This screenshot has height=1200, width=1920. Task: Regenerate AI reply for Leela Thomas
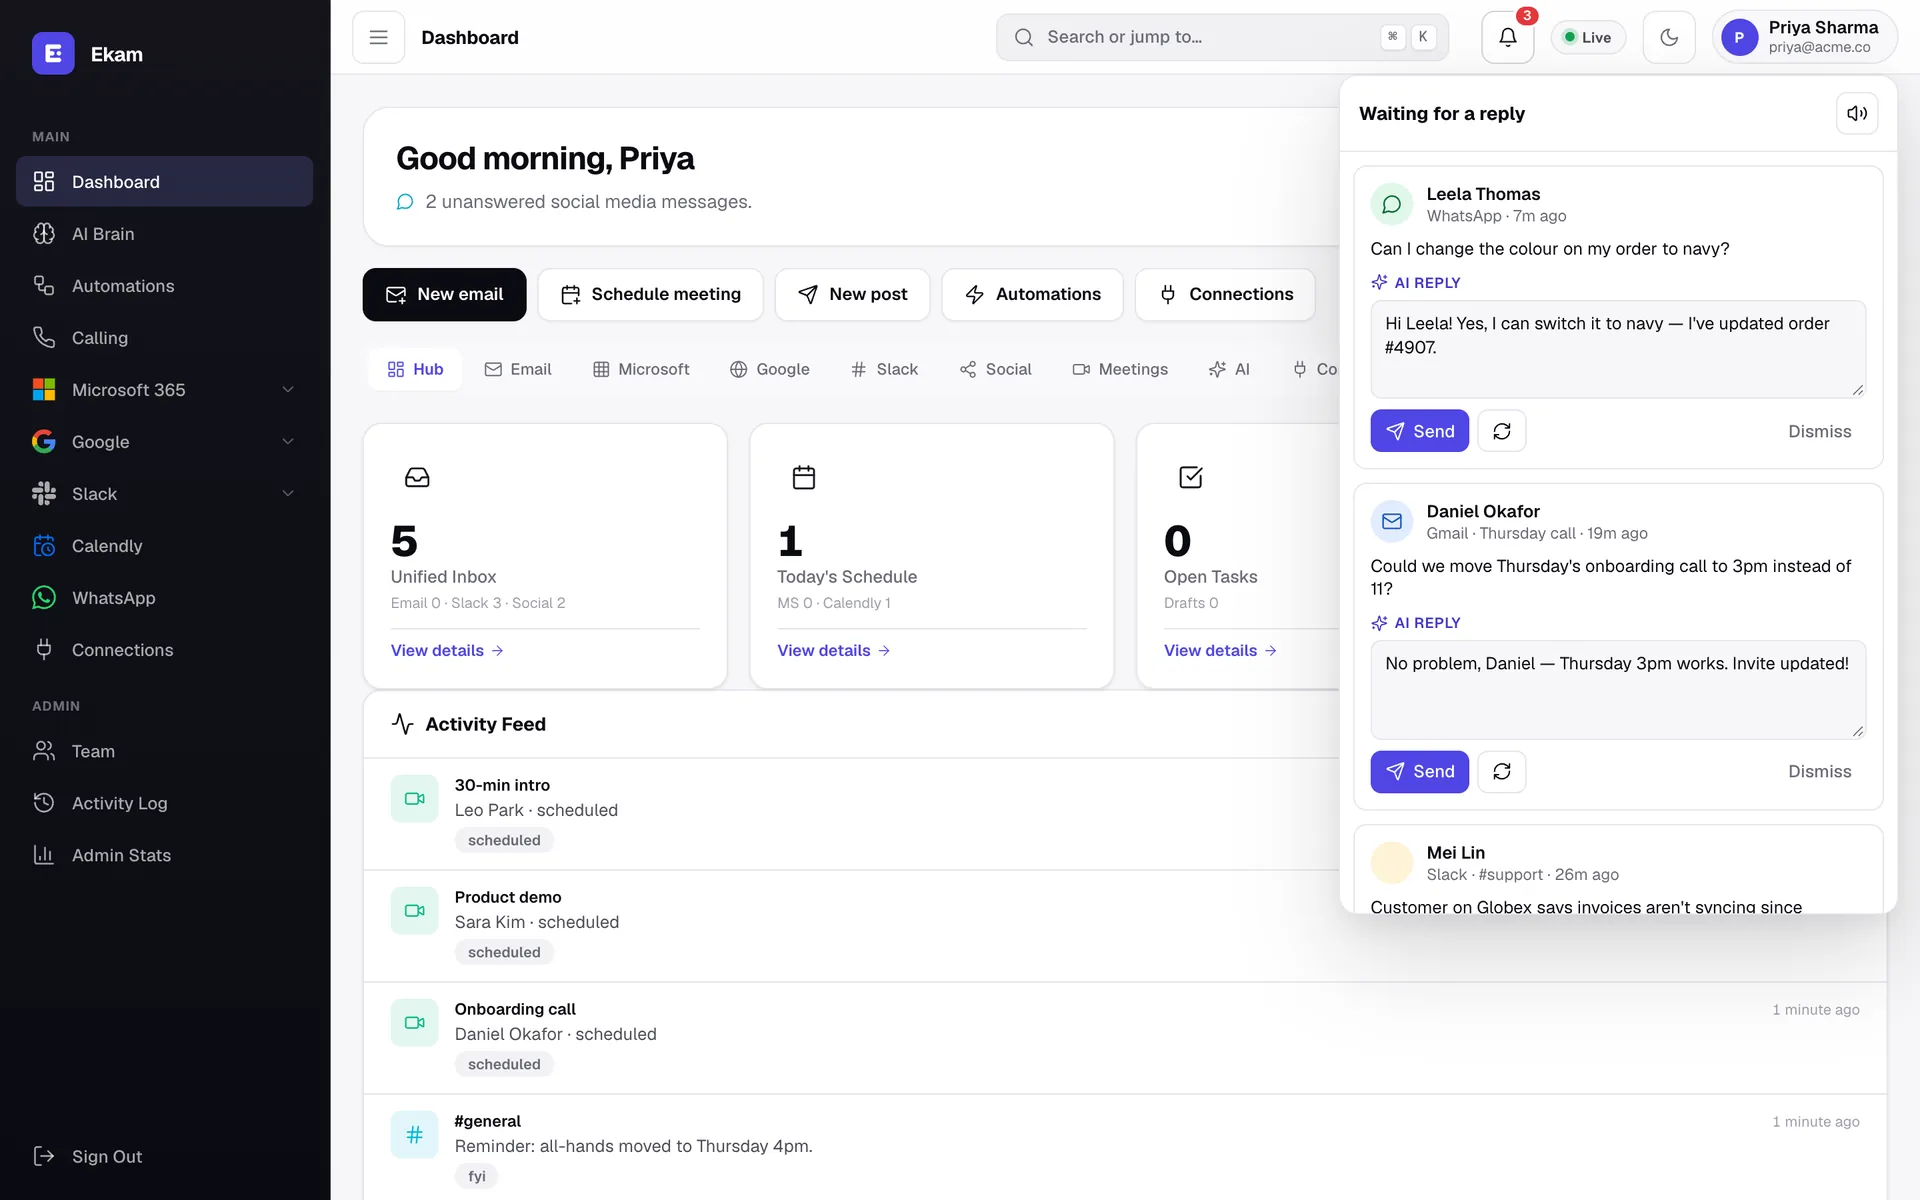(x=1501, y=431)
